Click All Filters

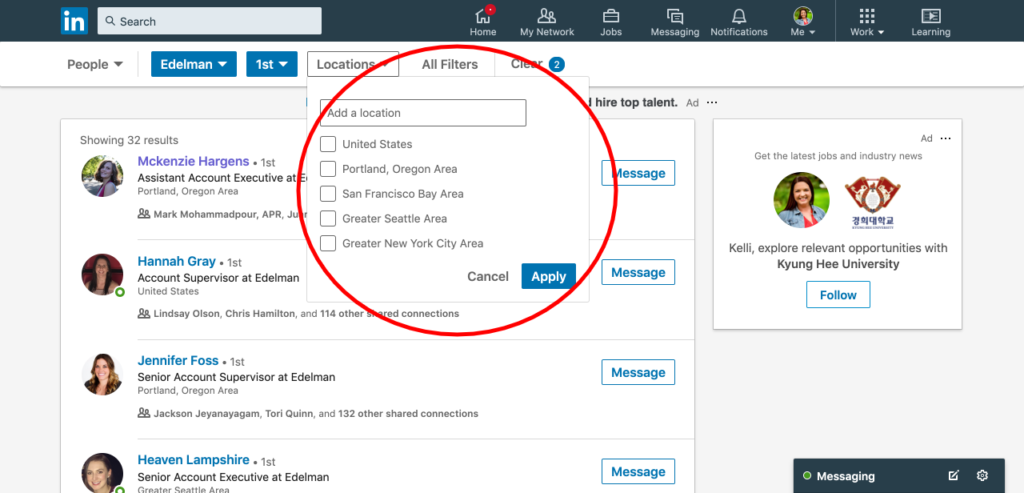click(x=449, y=64)
